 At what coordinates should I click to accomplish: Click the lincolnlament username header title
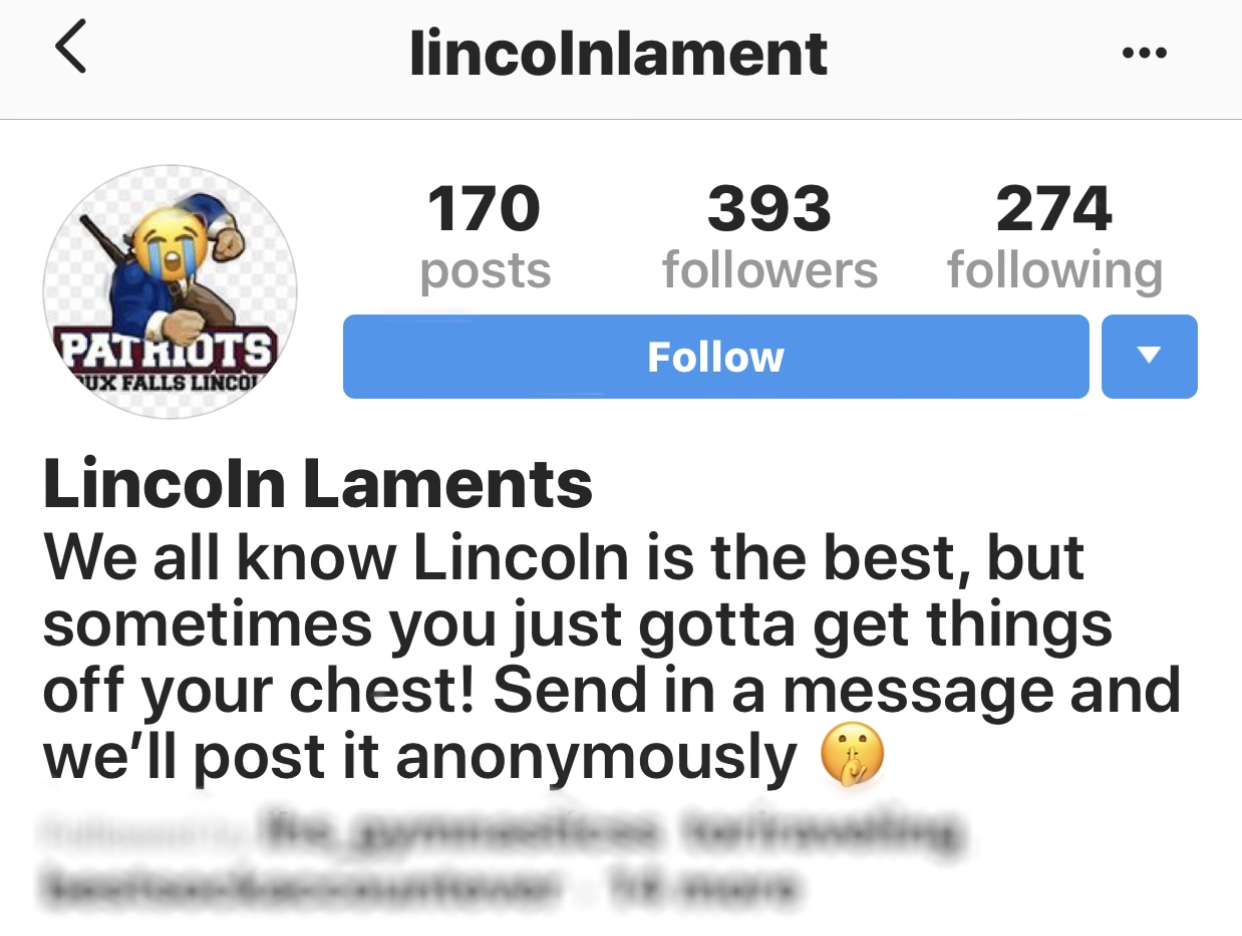[x=619, y=52]
